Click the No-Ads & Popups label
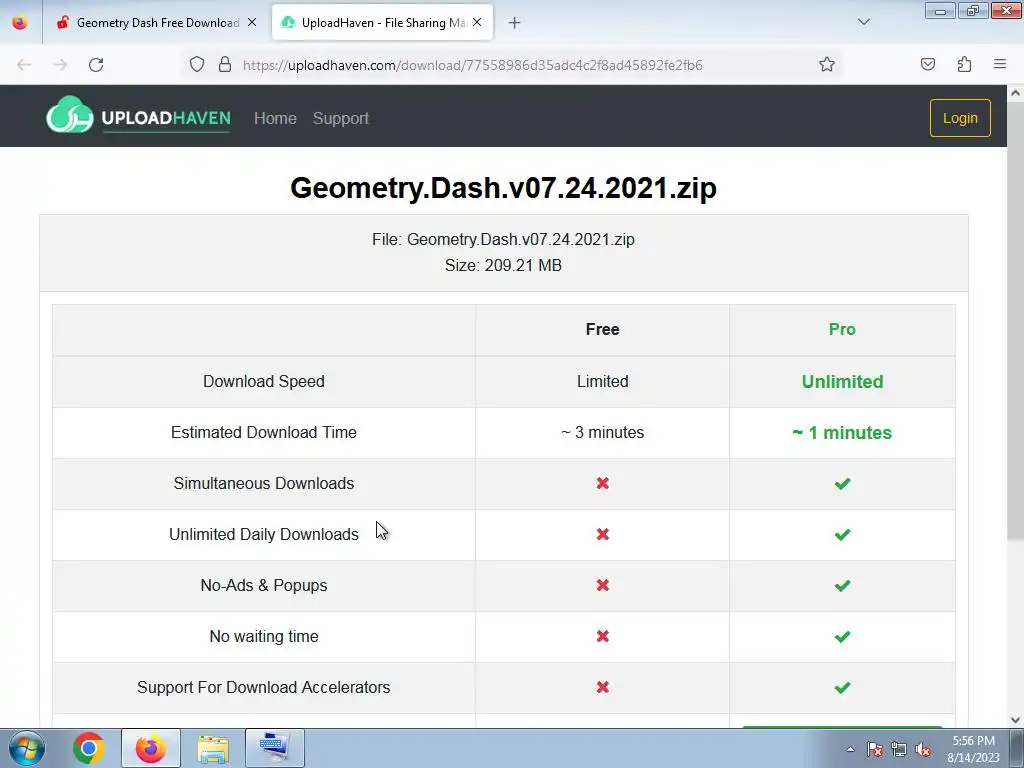The height and width of the screenshot is (768, 1024). 264,585
